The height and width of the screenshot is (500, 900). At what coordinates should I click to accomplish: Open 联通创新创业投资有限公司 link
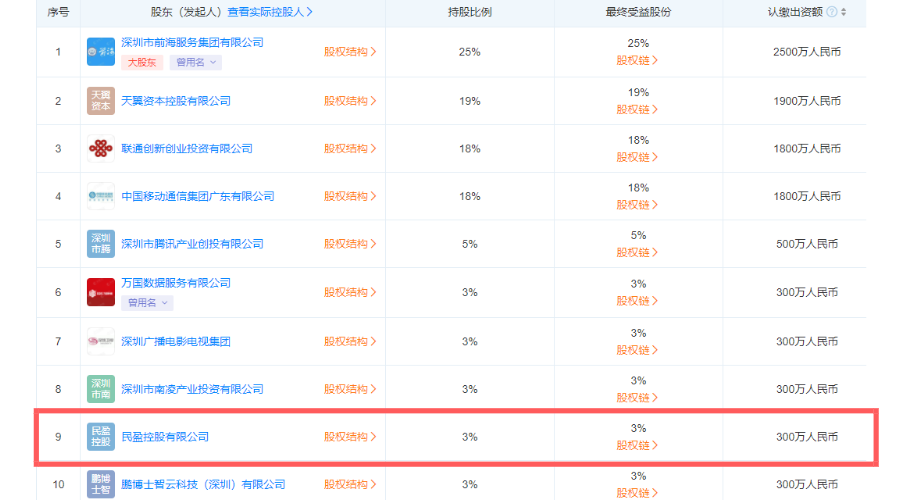pyautogui.click(x=187, y=149)
